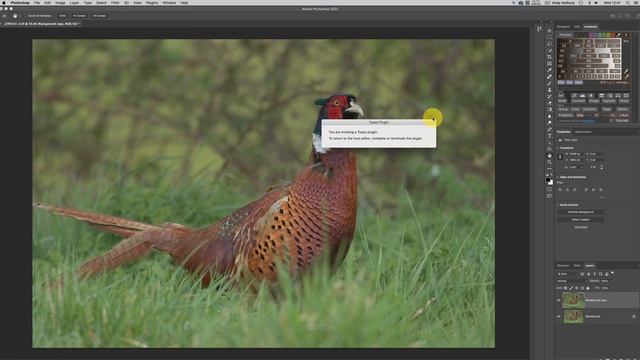Select the Spot Healing Brush tool
This screenshot has height=360, width=640.
549,77
